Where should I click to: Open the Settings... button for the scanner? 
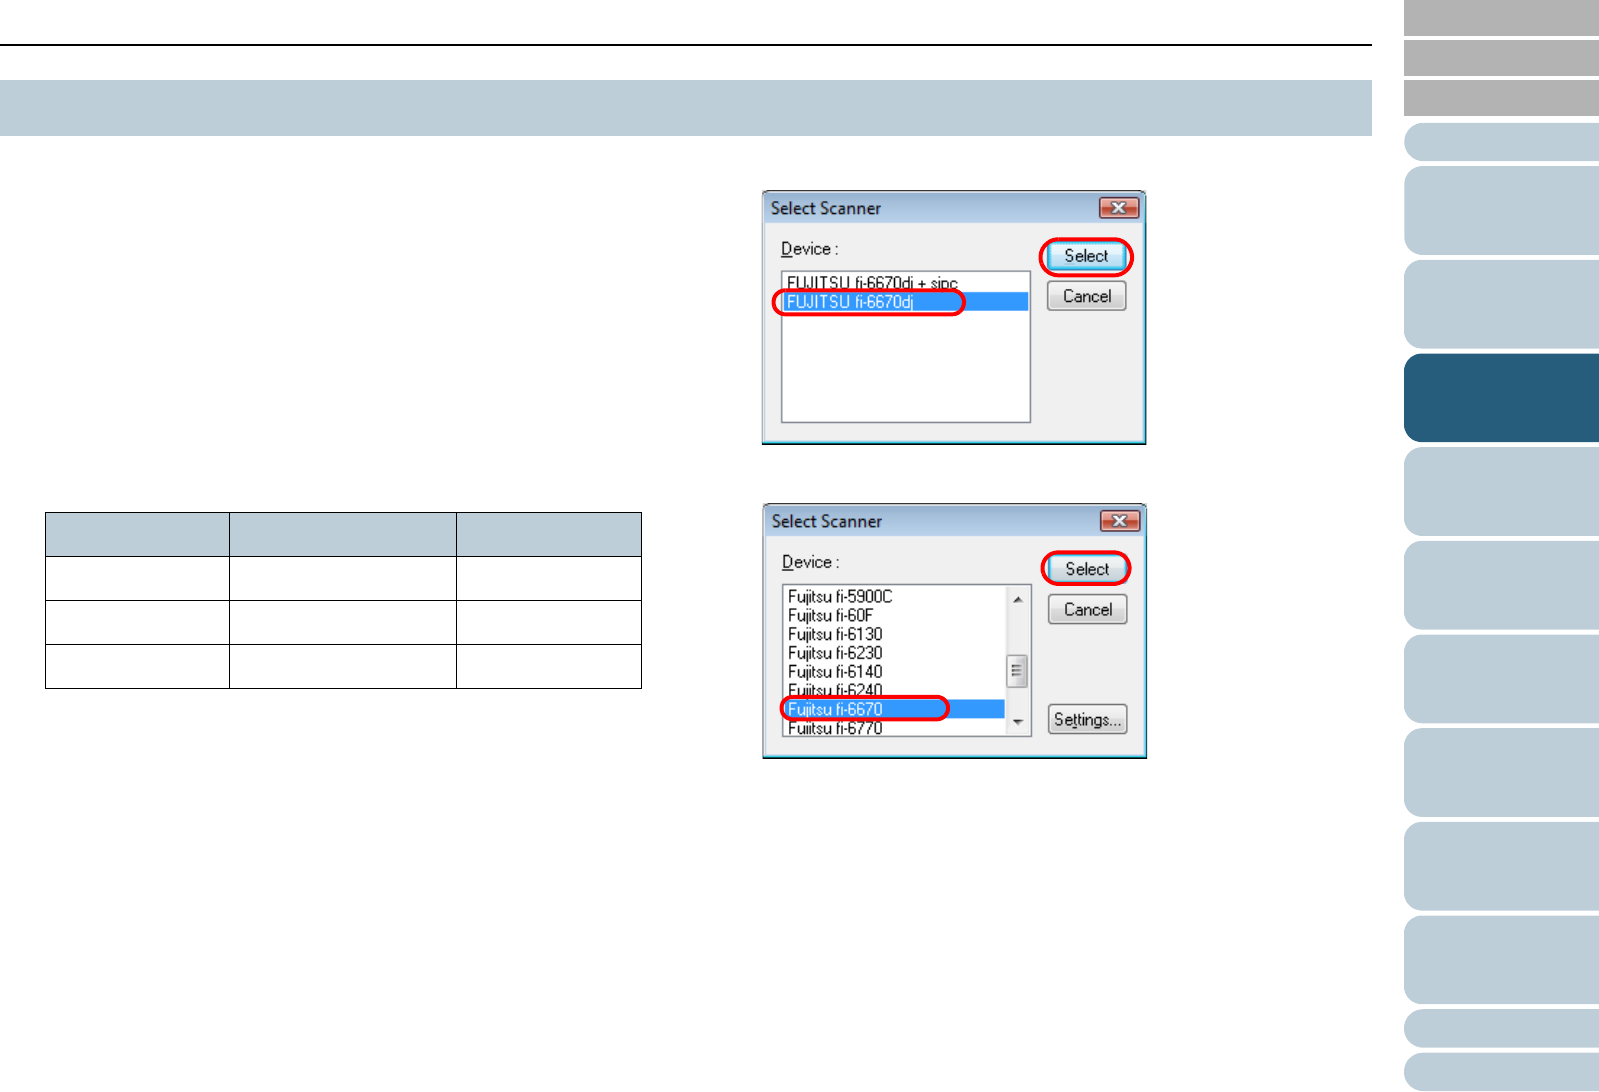[1087, 720]
